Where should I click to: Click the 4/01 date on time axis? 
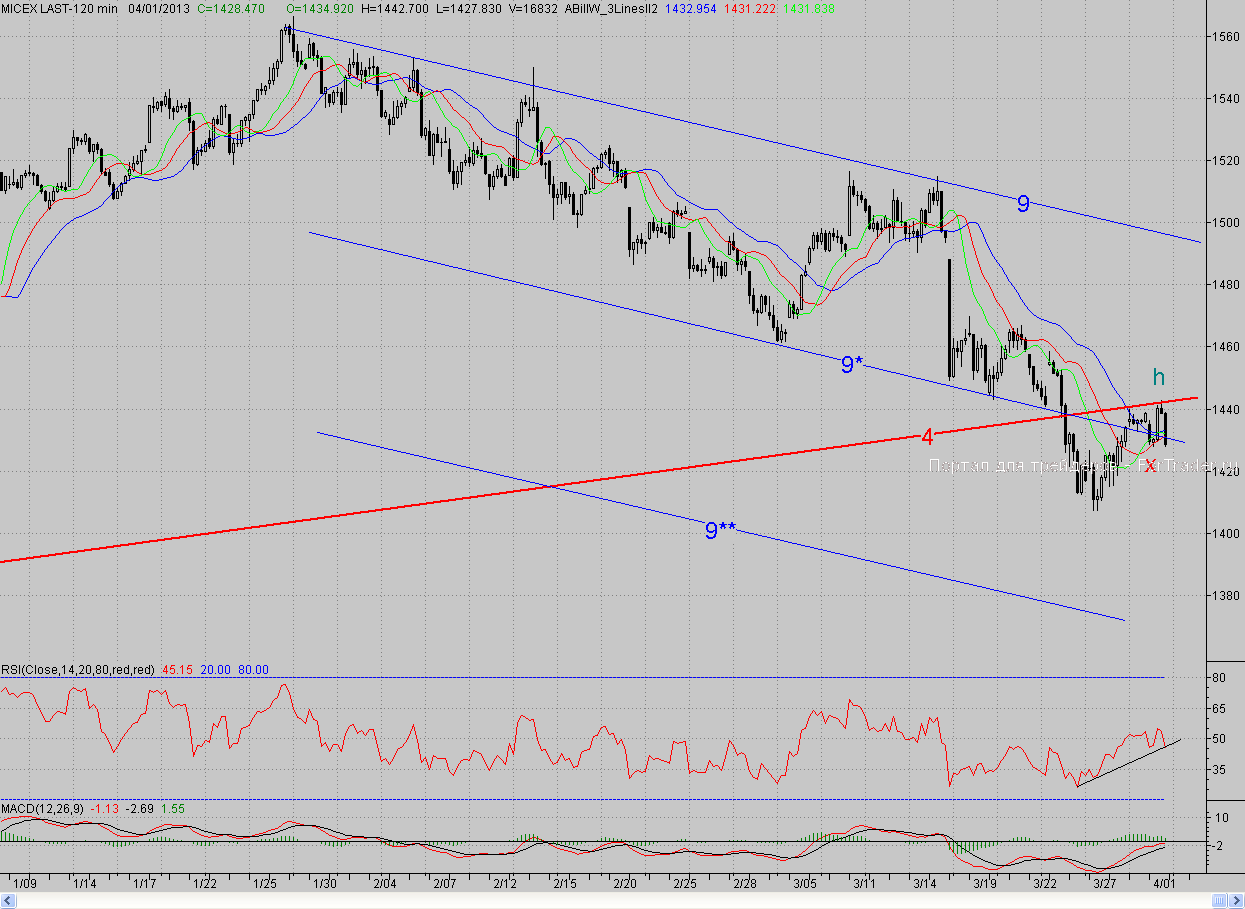pos(1166,884)
